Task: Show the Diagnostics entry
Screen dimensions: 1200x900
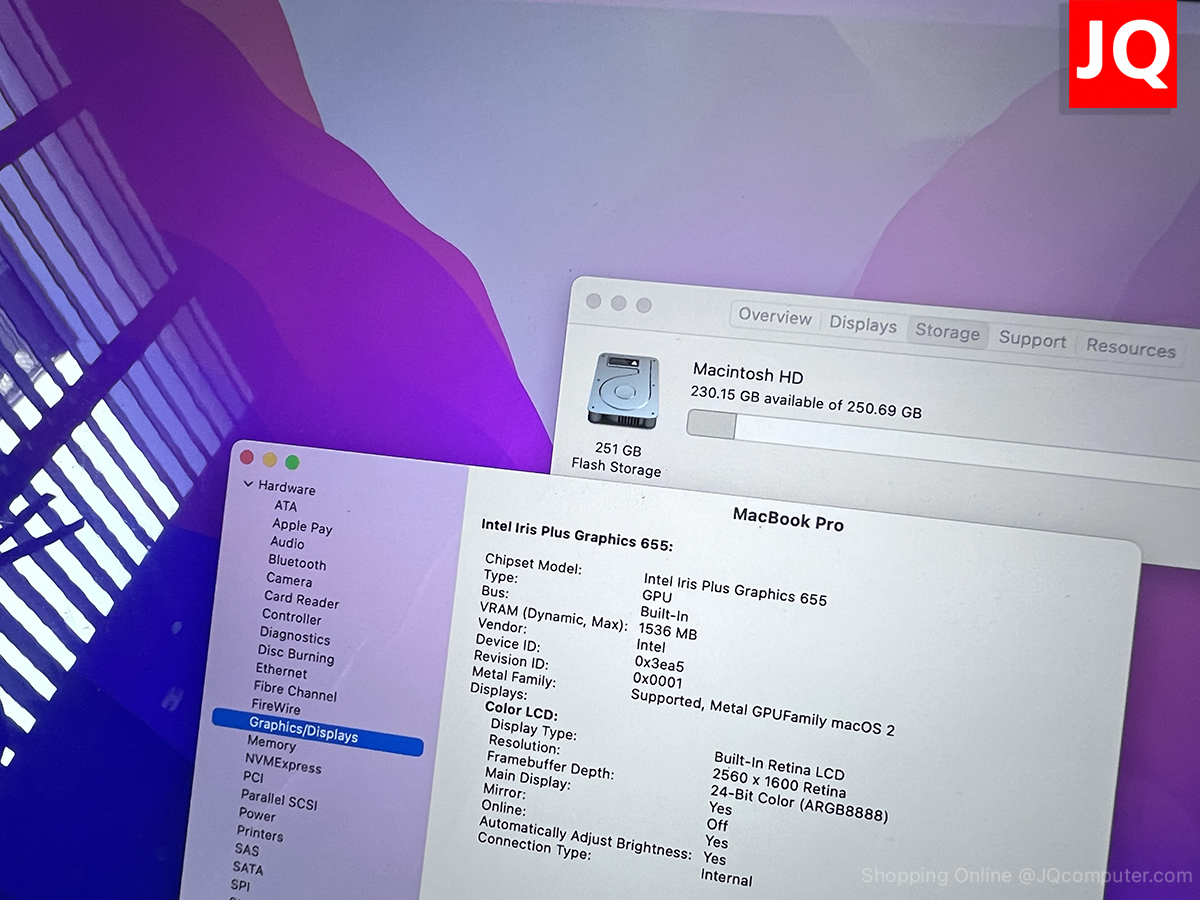Action: click(x=294, y=636)
